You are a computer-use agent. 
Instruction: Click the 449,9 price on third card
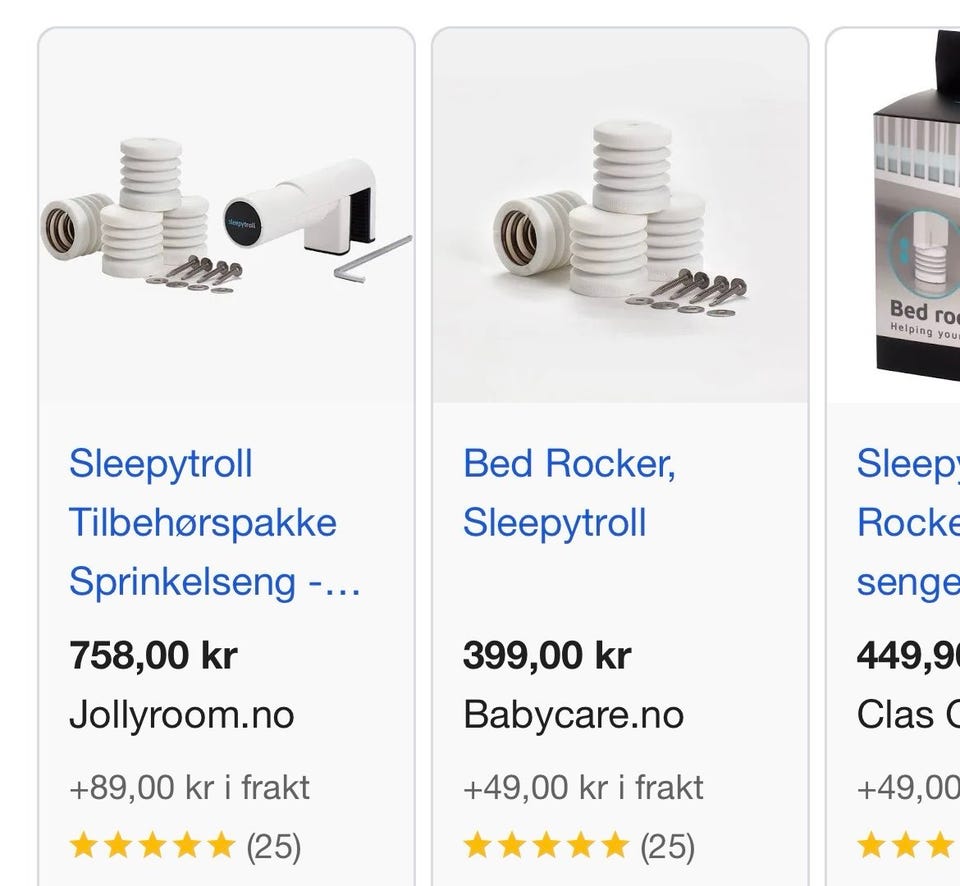(908, 656)
